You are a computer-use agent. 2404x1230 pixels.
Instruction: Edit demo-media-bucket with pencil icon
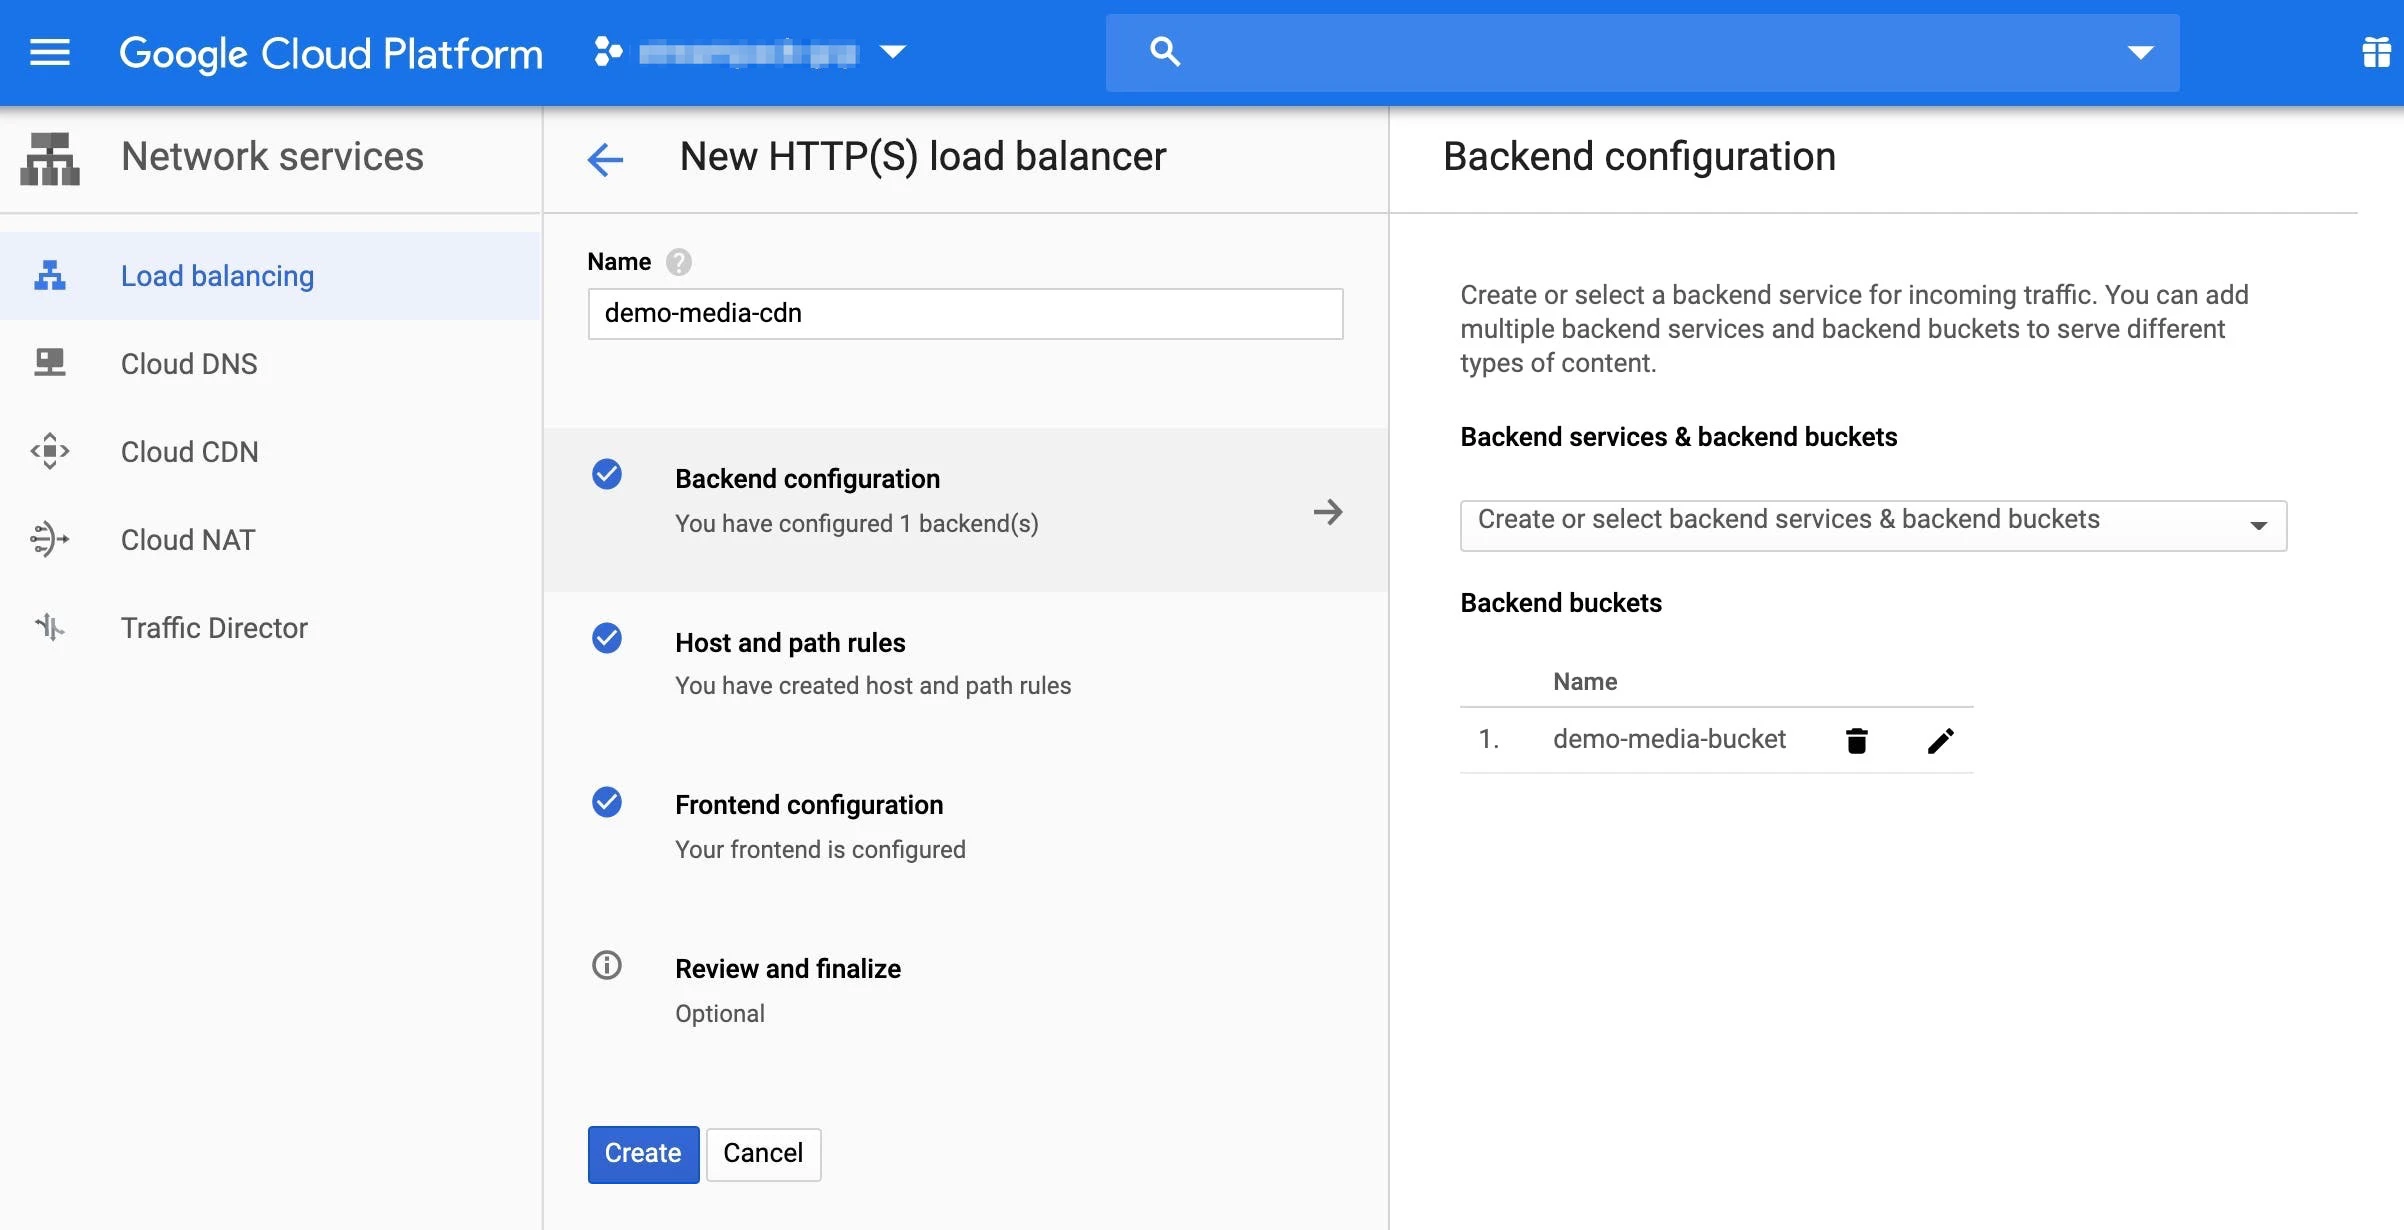click(1940, 740)
